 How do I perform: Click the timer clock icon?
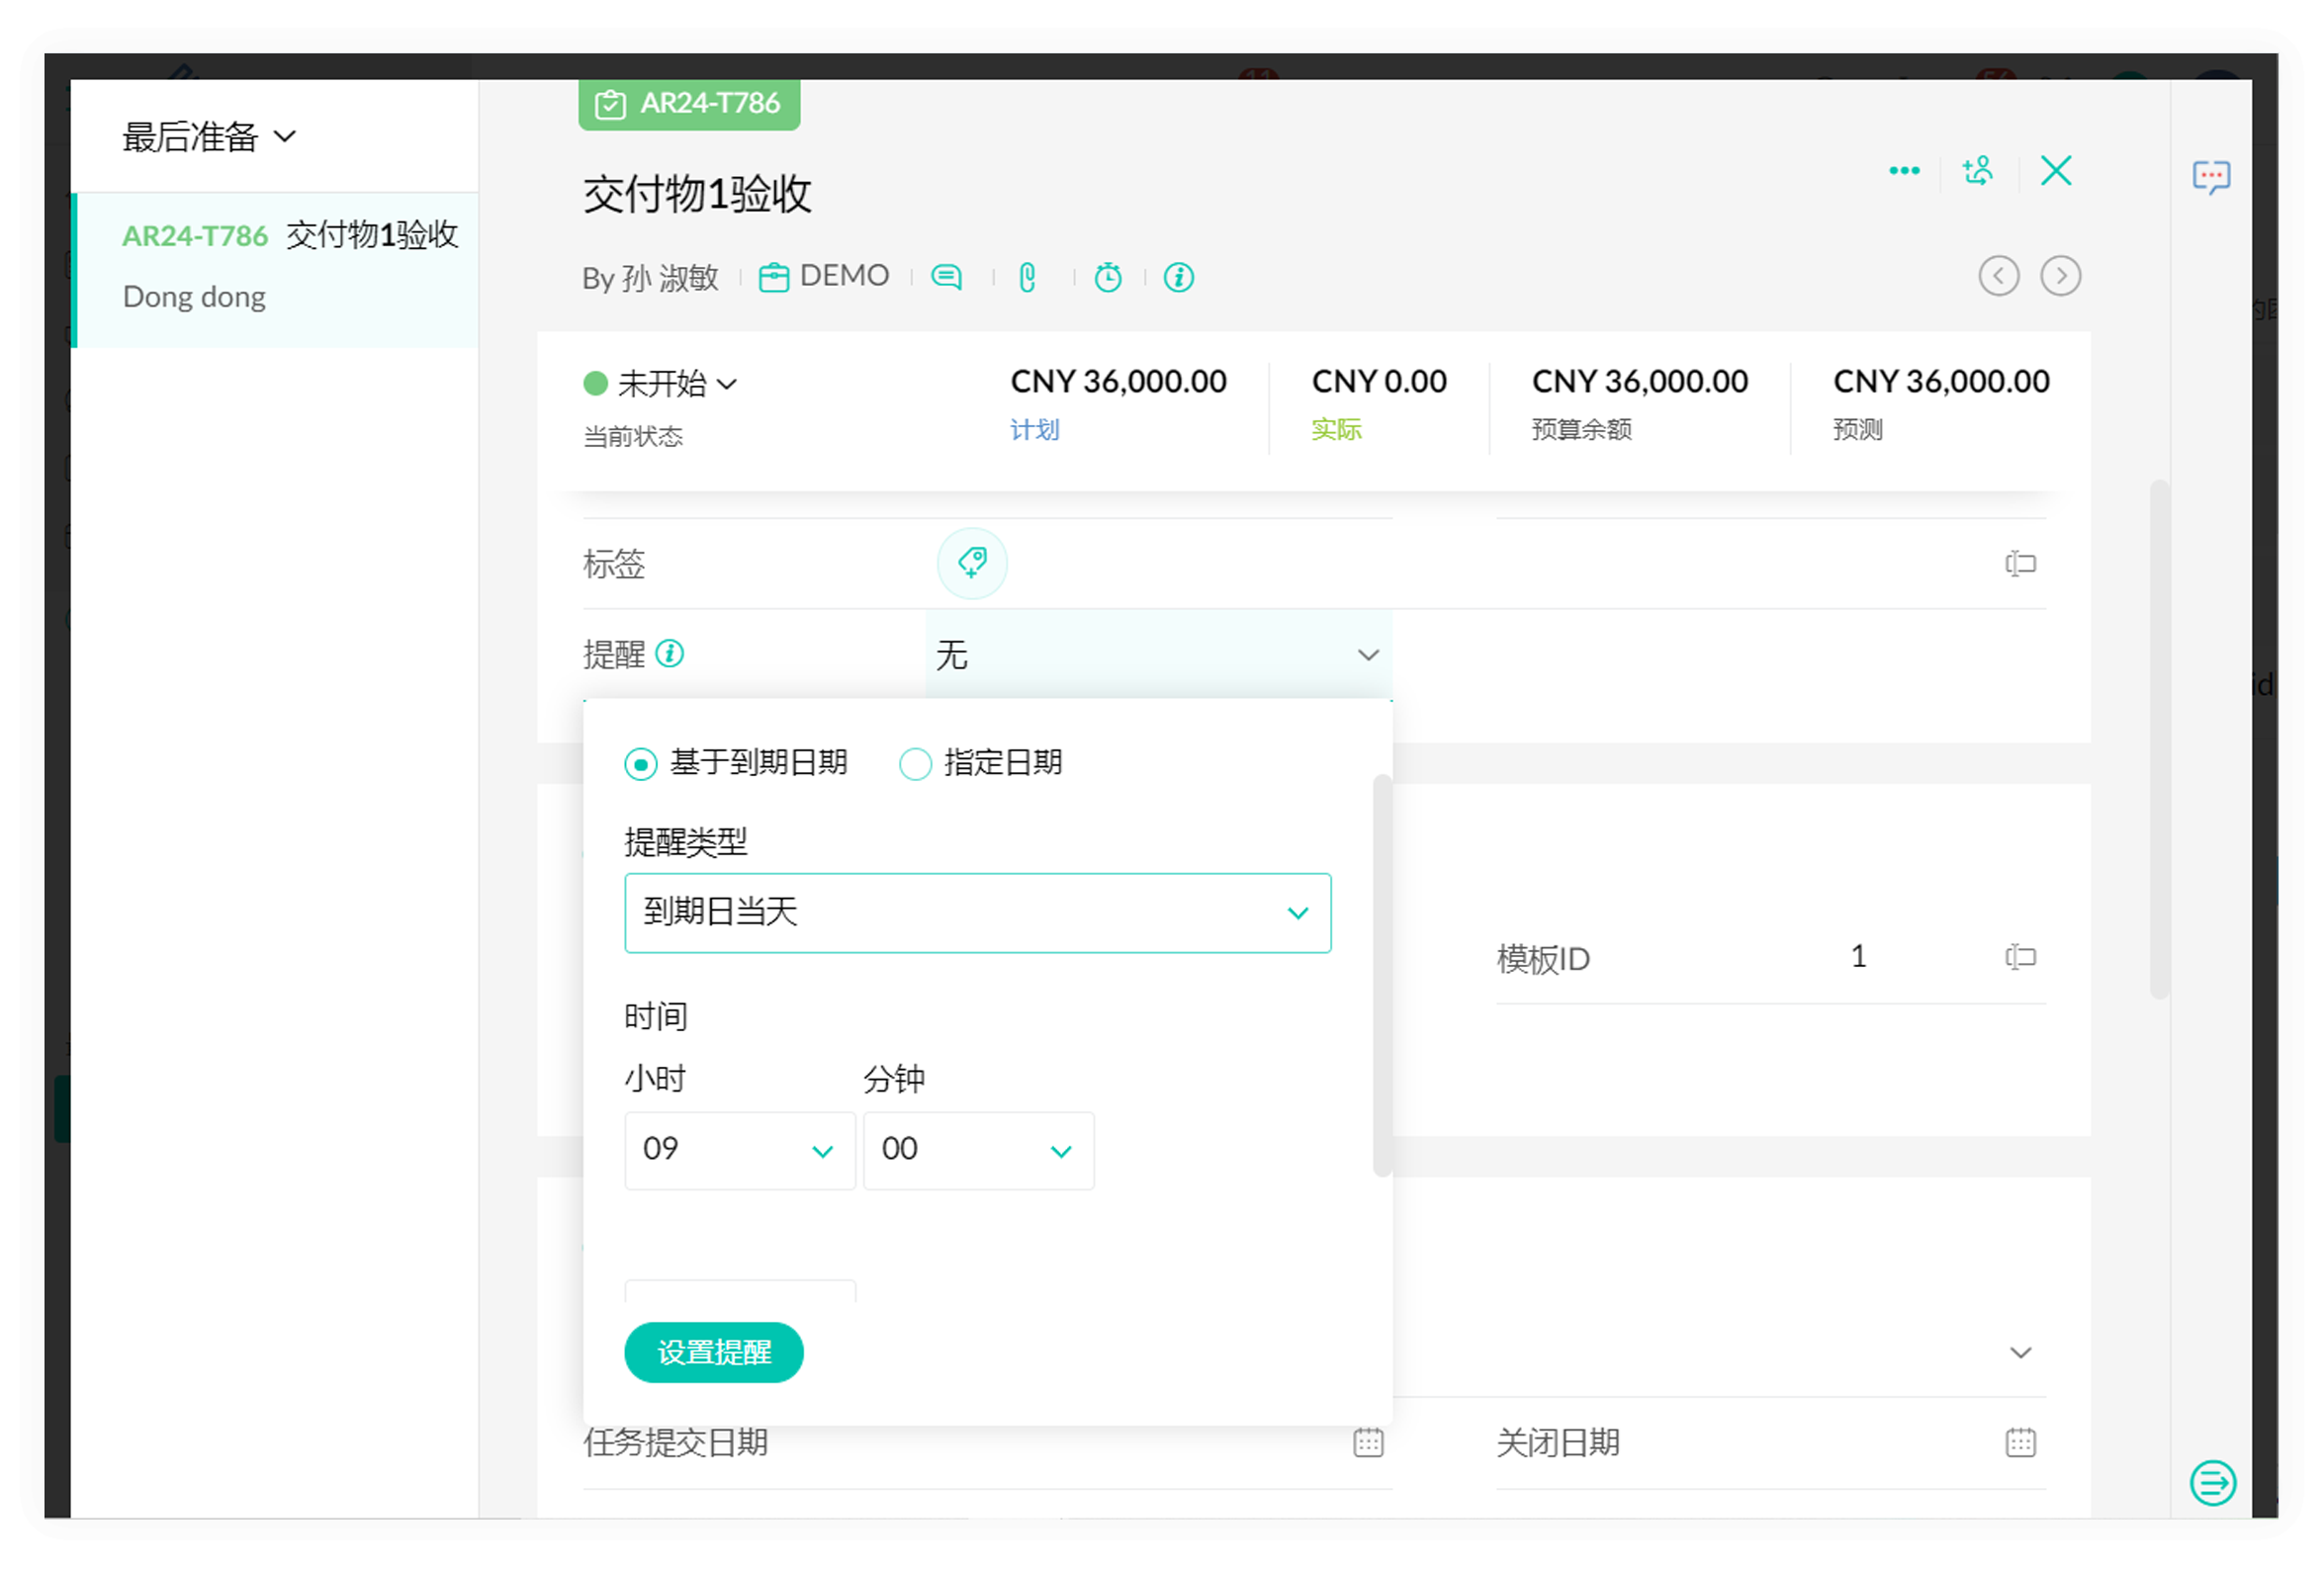click(x=1107, y=277)
